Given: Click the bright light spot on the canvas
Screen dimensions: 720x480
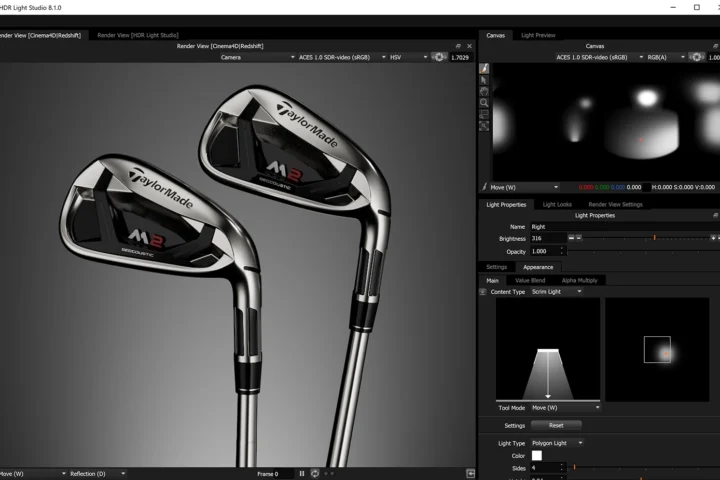Looking at the screenshot, I should pos(647,98).
